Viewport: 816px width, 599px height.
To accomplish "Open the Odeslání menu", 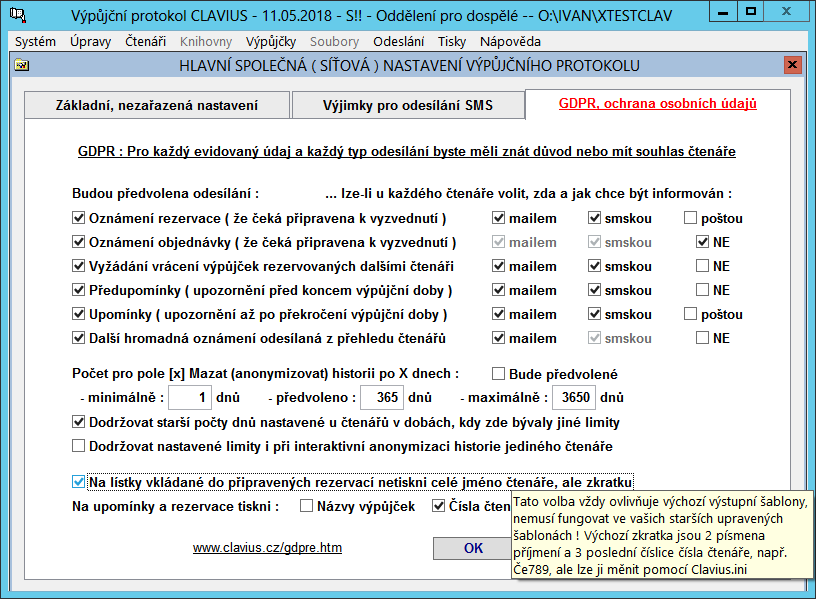I will coord(399,42).
